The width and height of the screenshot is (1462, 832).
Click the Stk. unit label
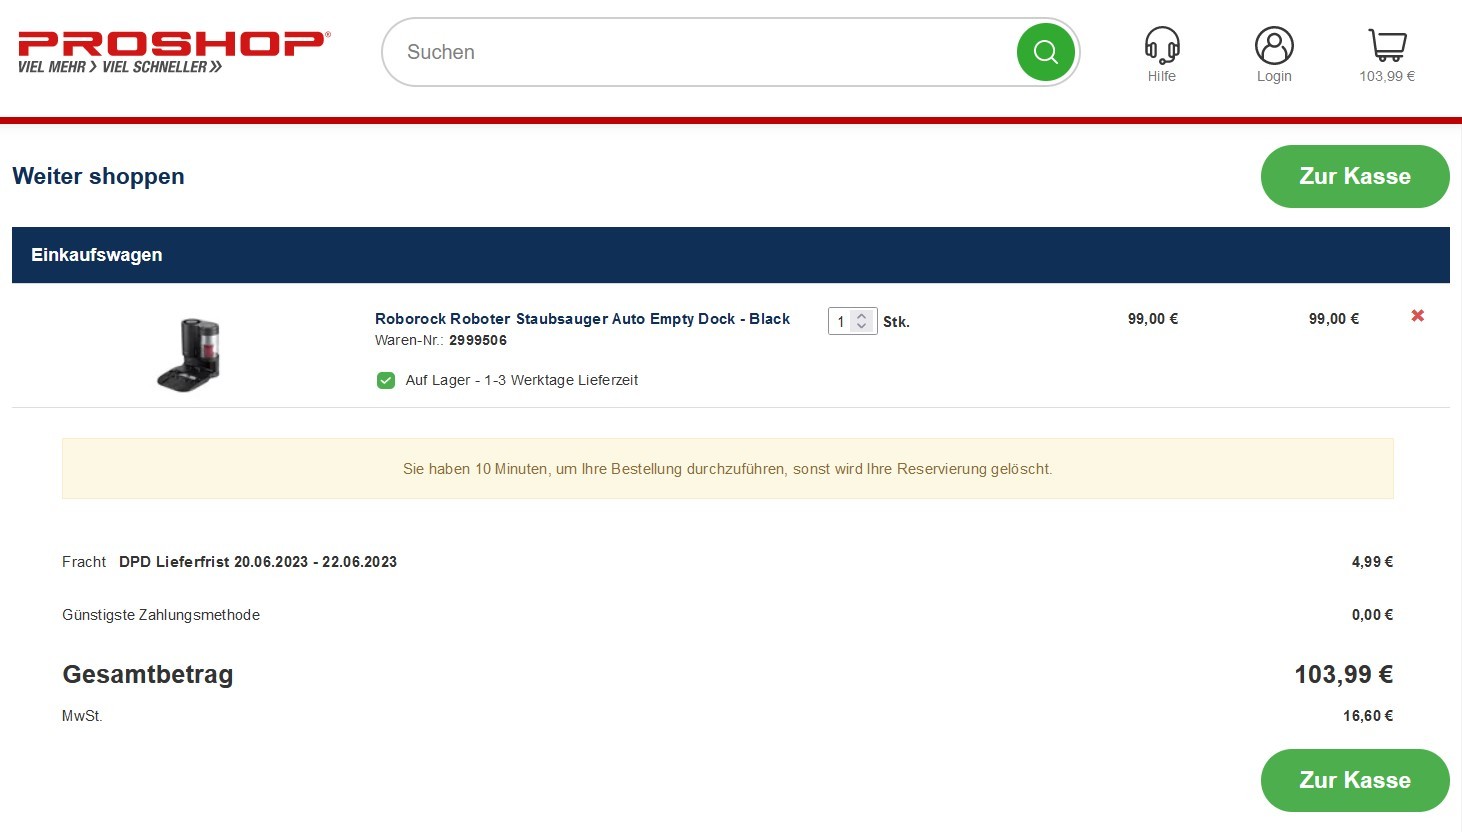[x=896, y=322]
